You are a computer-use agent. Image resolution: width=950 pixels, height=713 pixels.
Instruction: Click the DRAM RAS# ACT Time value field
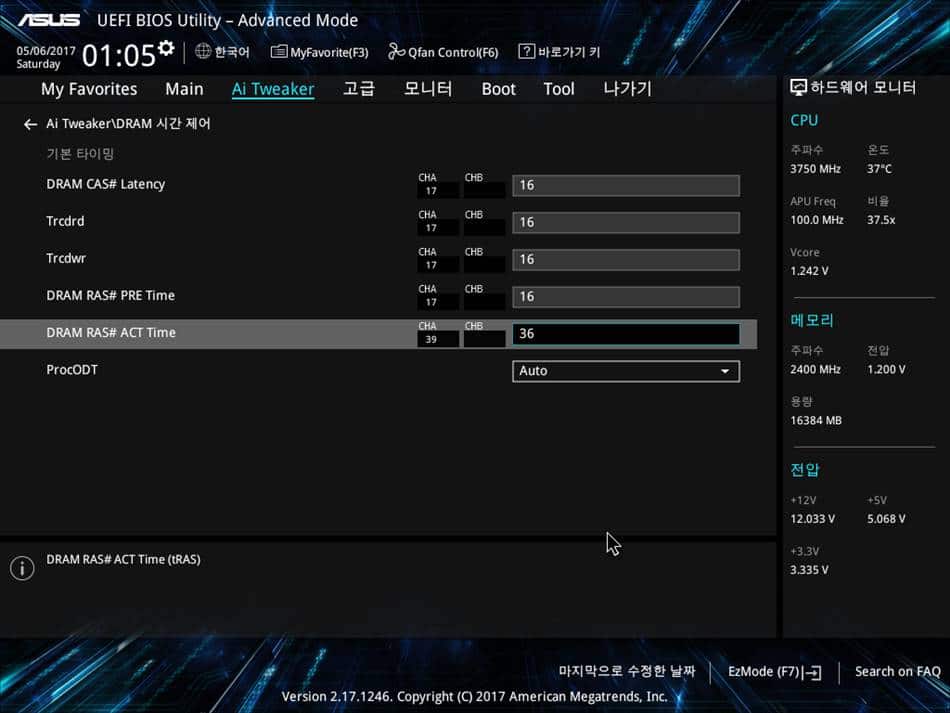pos(625,333)
